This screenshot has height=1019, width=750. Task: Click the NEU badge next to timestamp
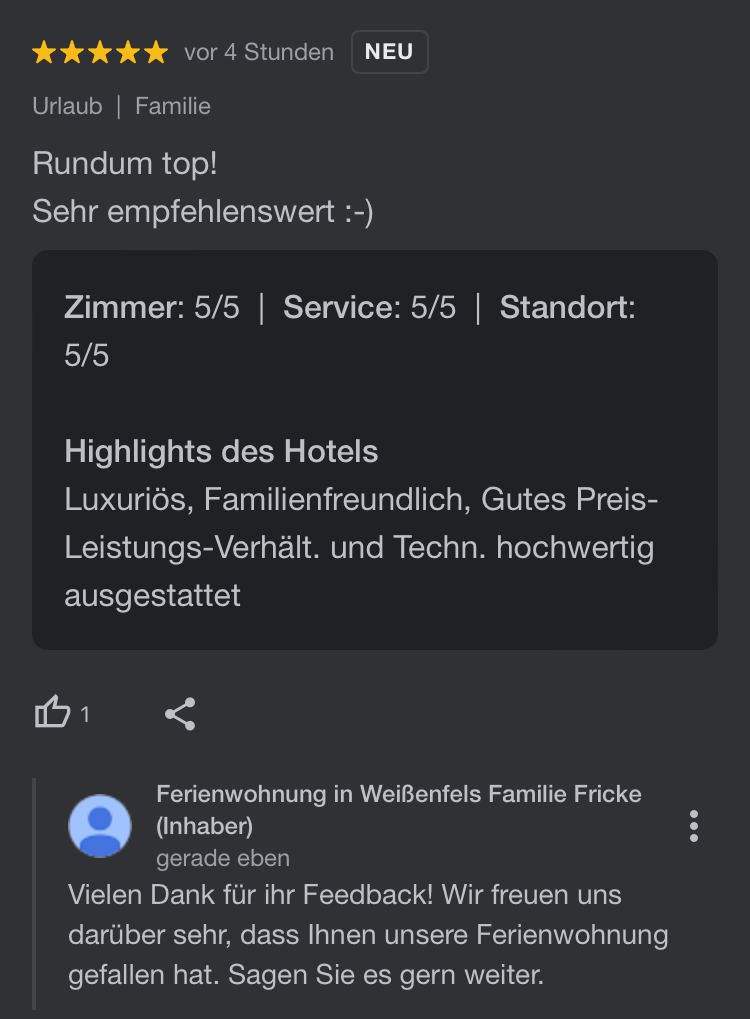(x=389, y=53)
